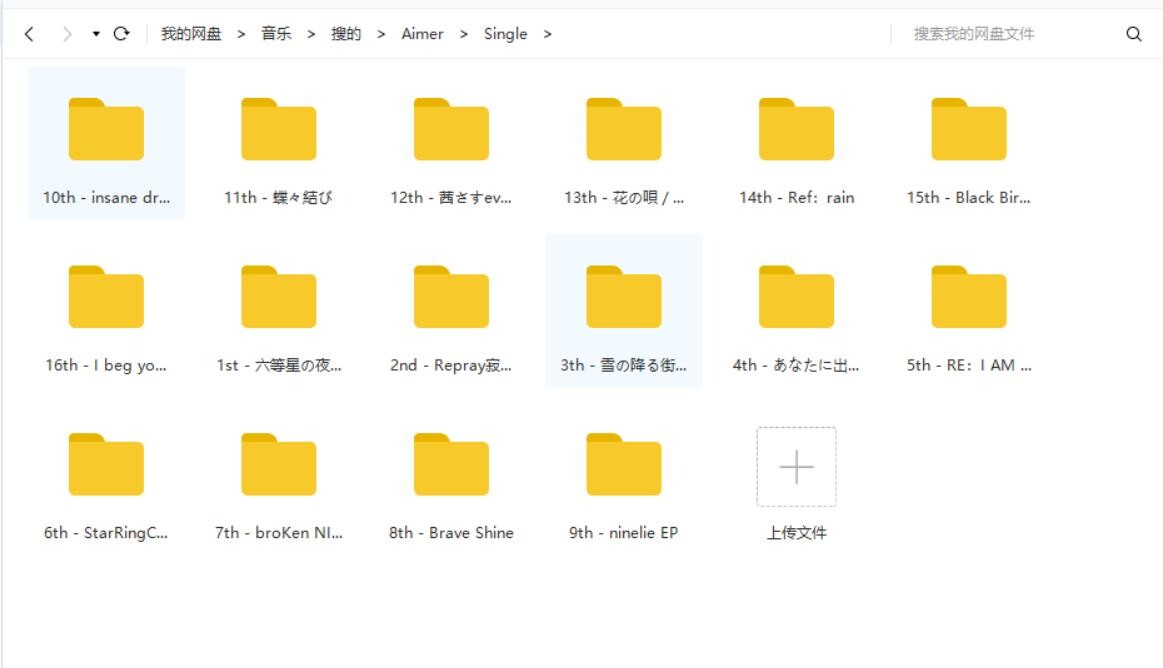Open the '3th - 雪の降る街' folder
Screen dimensions: 1163x668
click(x=623, y=295)
